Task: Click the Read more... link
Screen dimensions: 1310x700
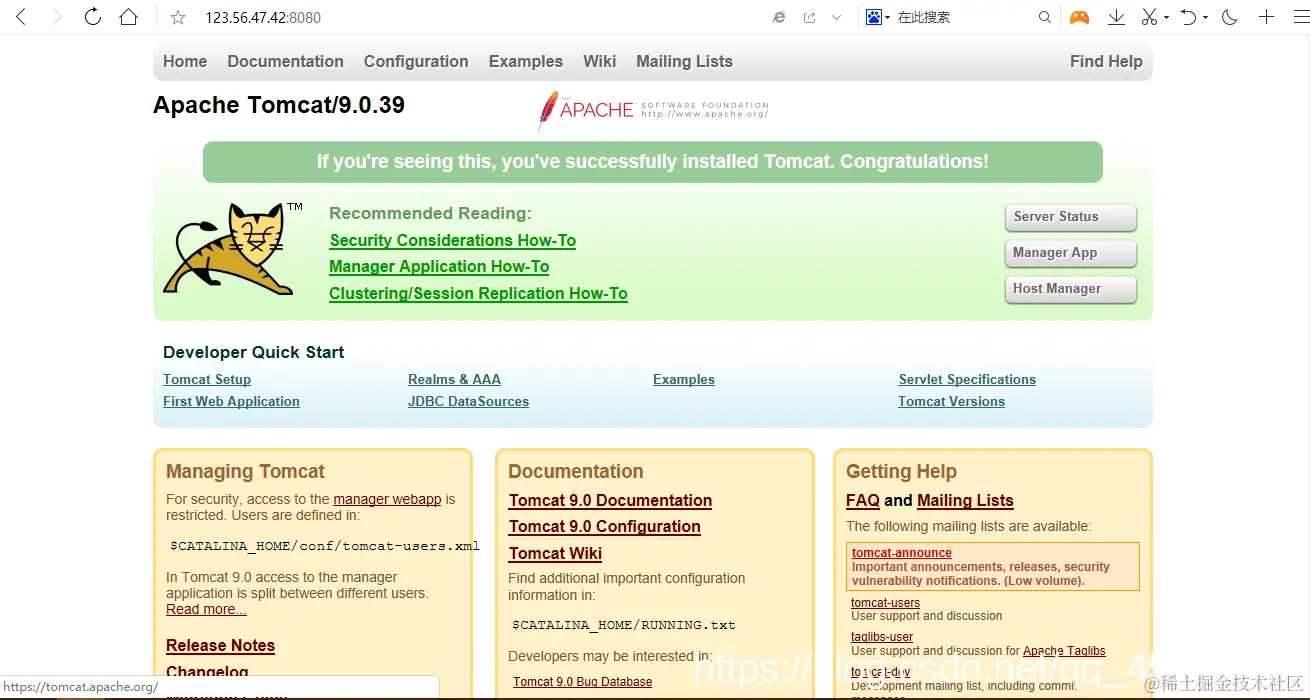Action: tap(206, 609)
